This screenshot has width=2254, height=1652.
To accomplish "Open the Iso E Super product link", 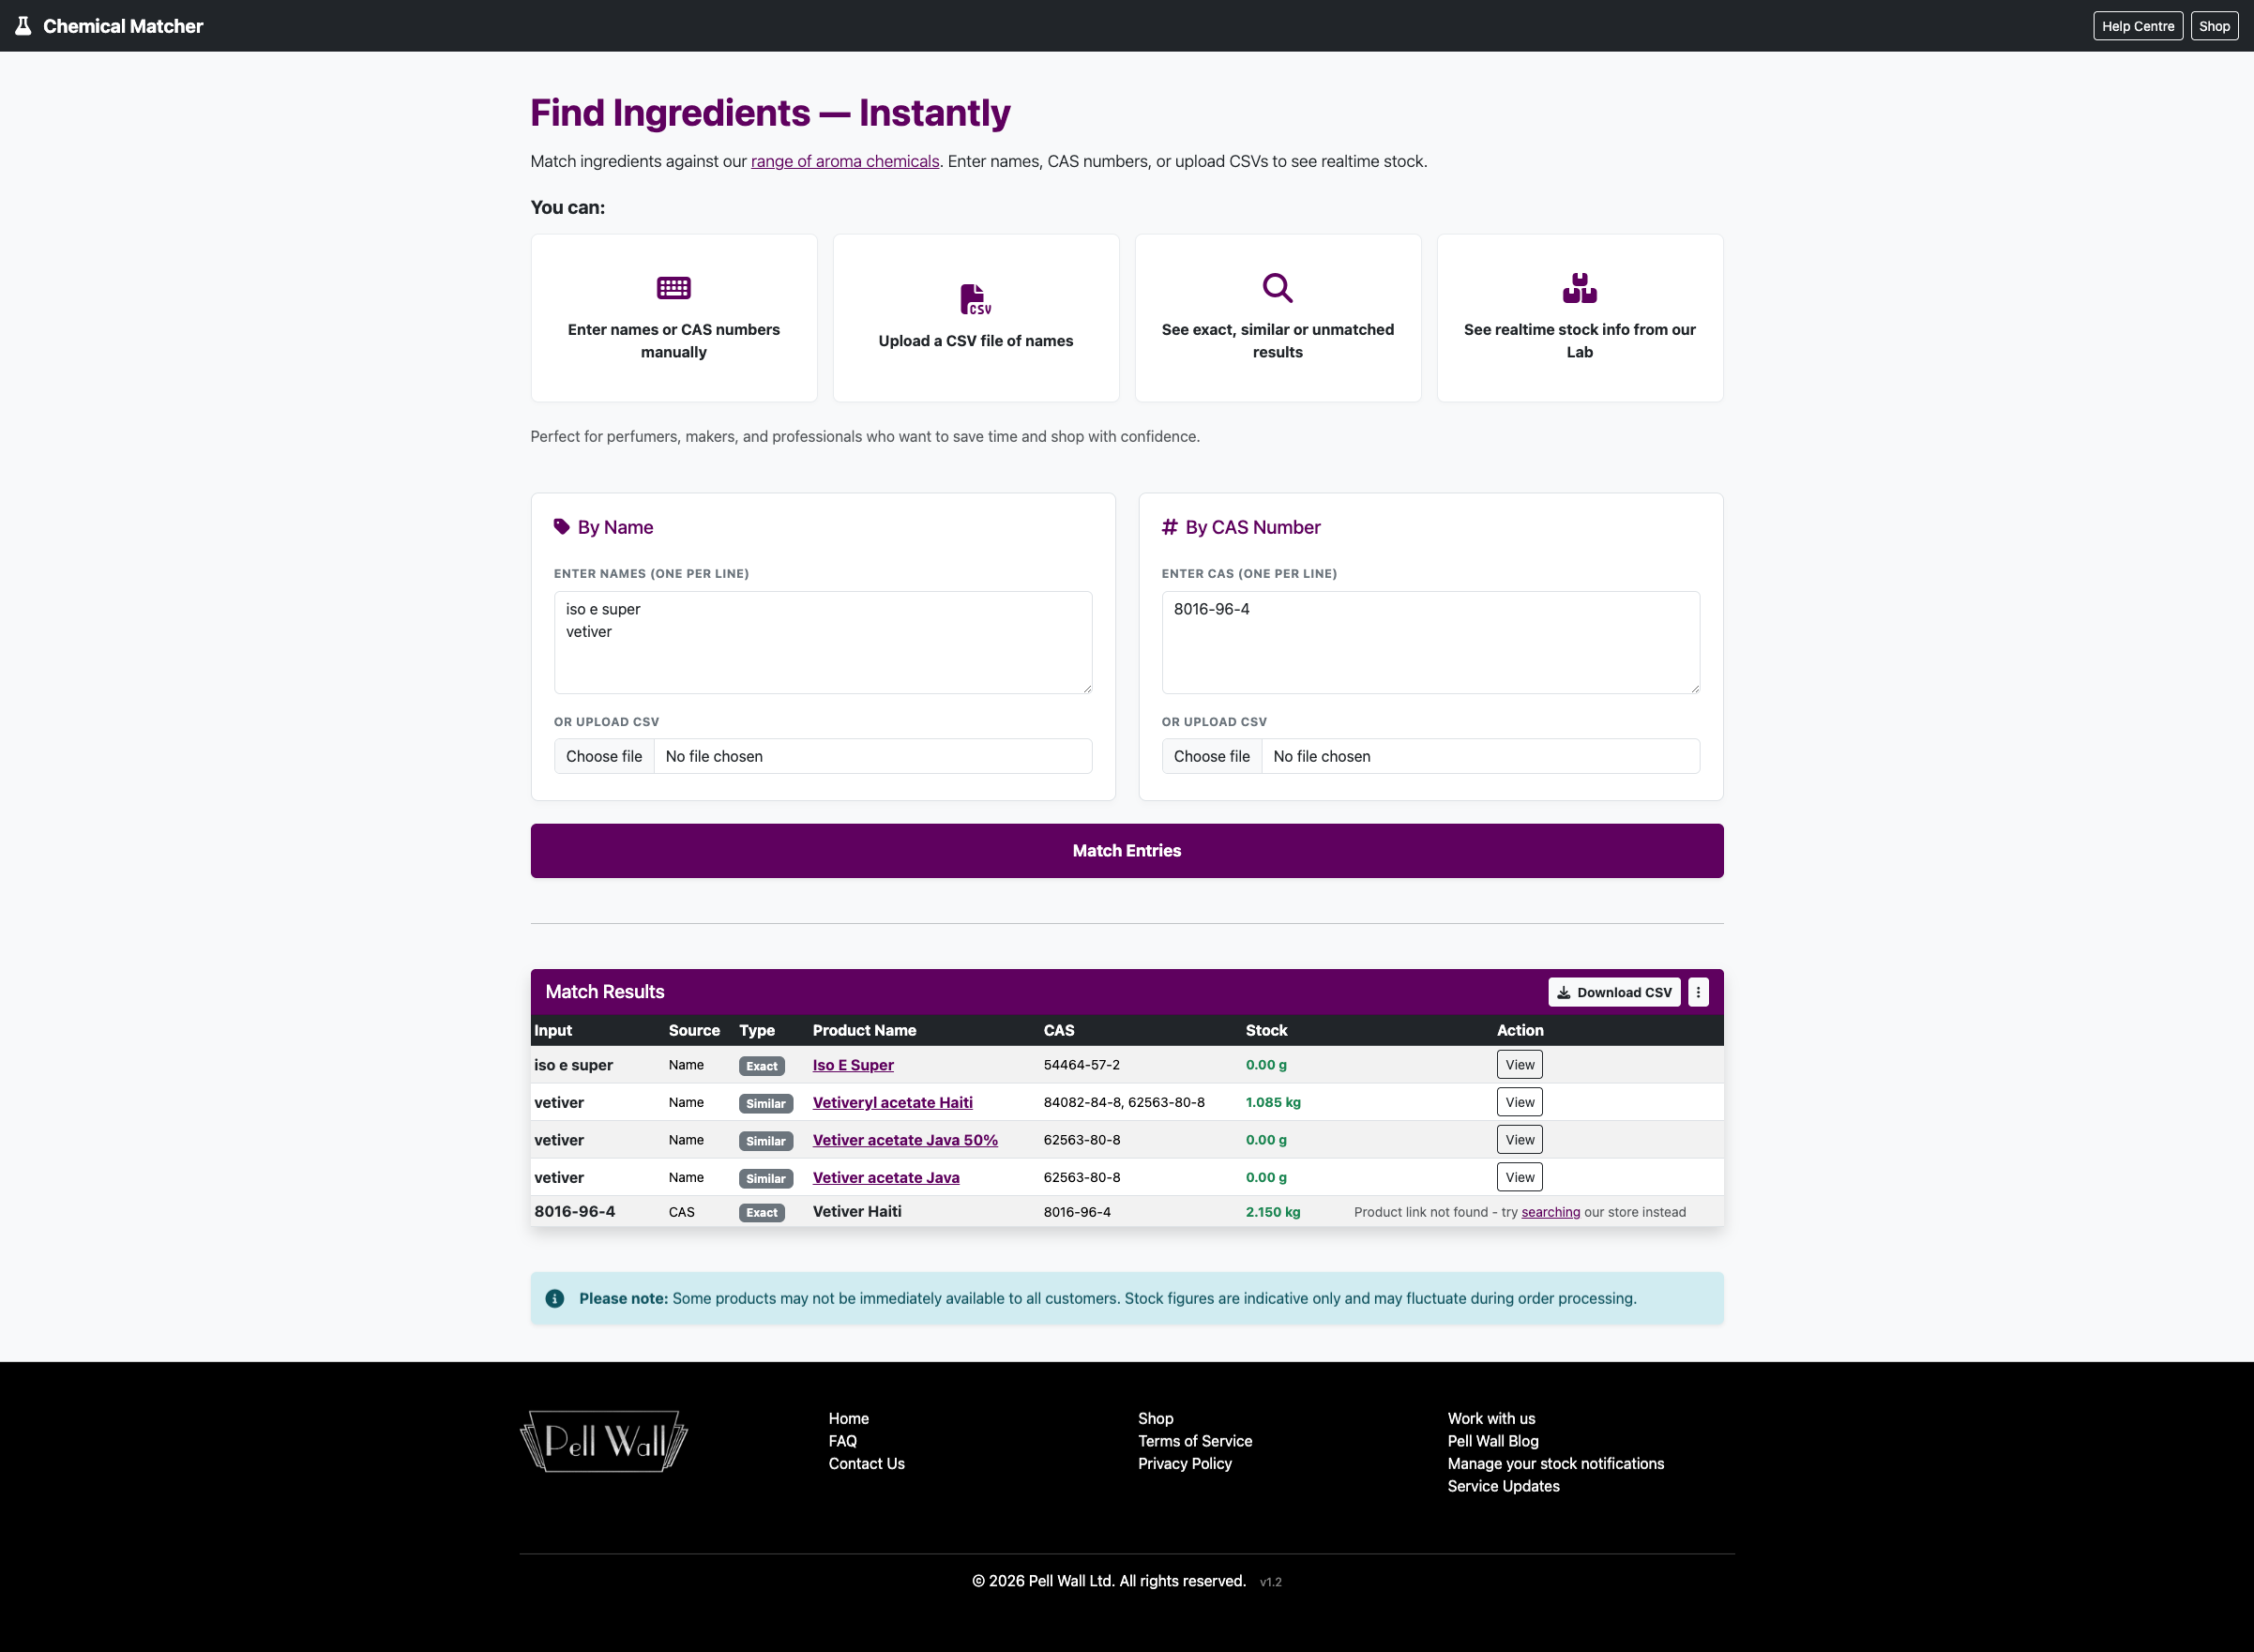I will pos(853,1065).
